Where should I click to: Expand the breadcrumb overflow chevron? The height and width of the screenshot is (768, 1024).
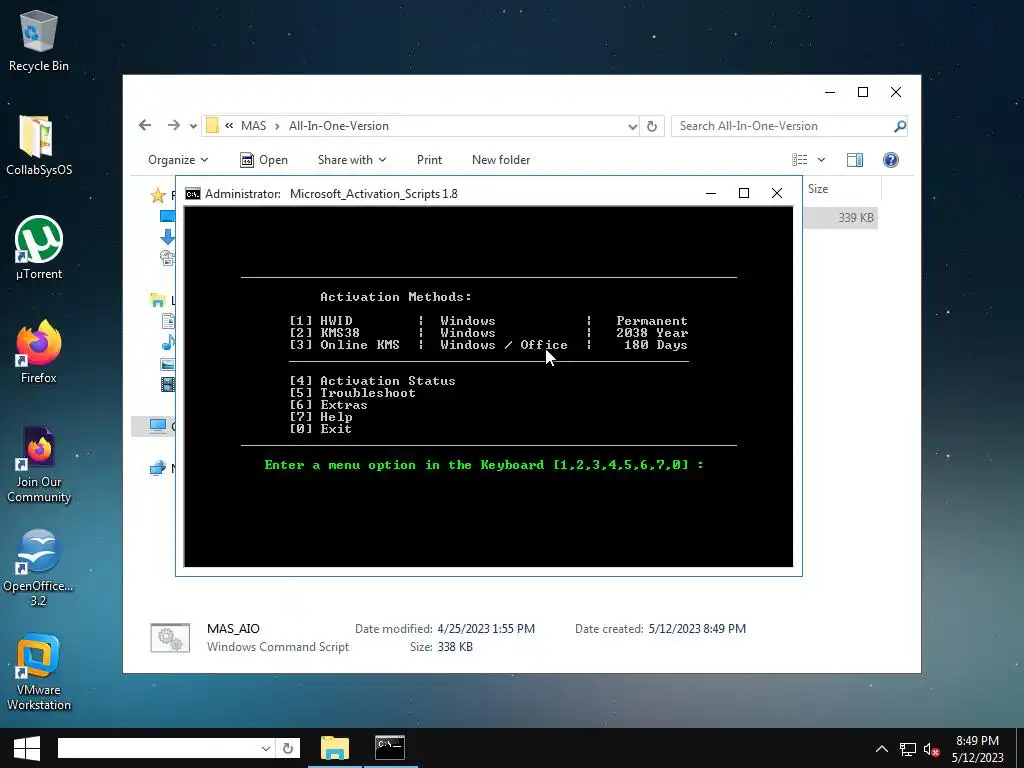[x=229, y=126]
